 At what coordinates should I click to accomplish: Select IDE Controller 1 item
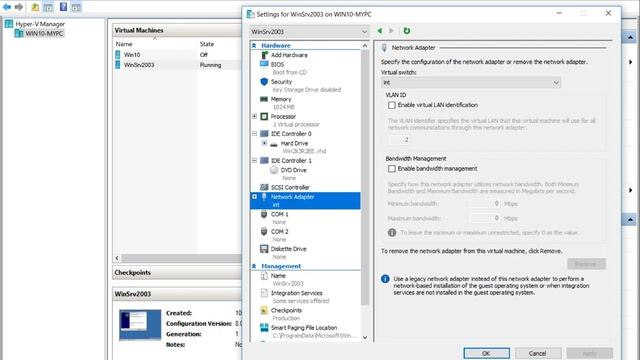(x=291, y=161)
